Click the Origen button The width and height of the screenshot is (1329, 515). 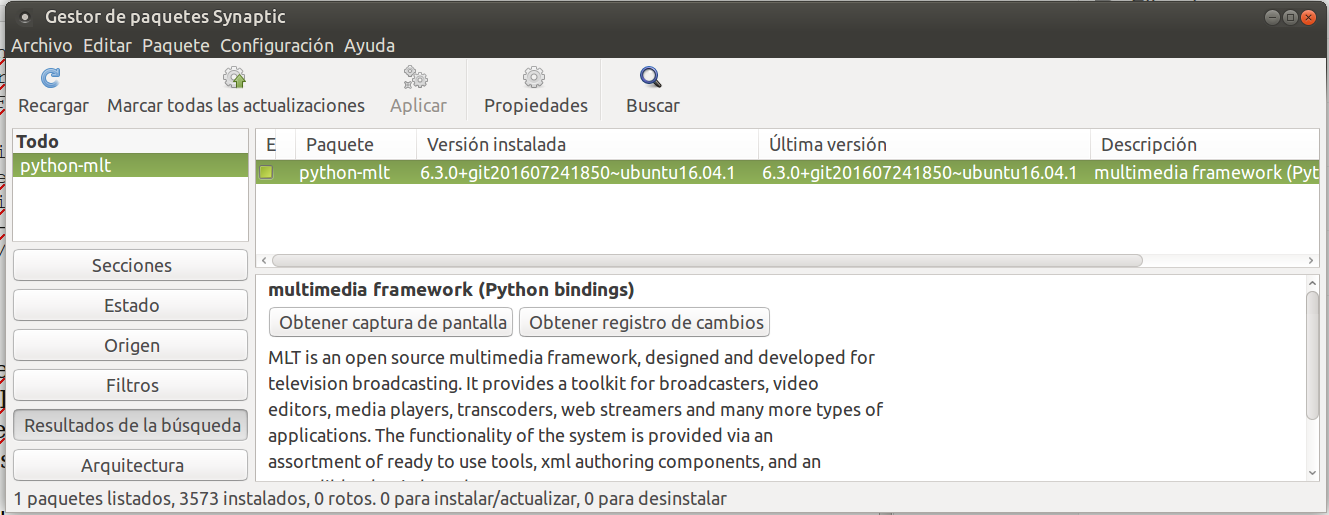click(131, 345)
